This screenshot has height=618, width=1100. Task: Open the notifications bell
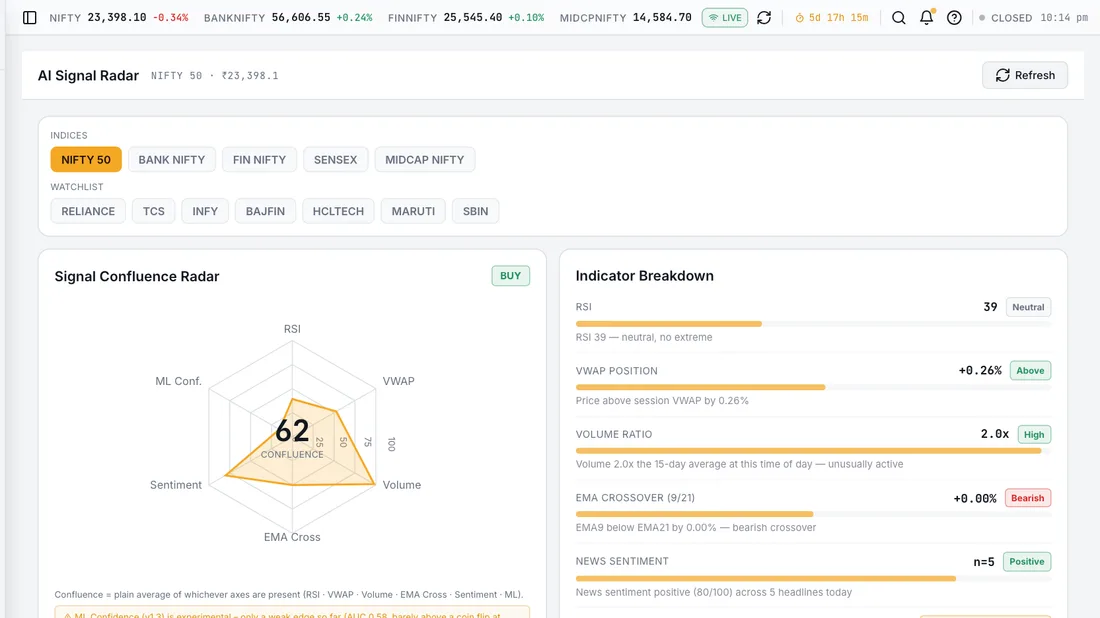[x=927, y=18]
